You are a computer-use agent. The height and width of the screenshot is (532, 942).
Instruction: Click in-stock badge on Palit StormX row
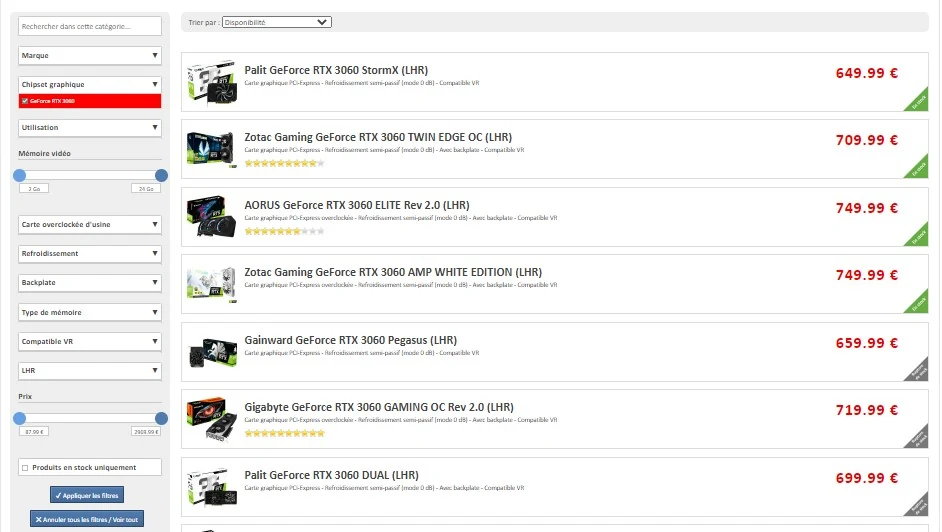tap(919, 102)
